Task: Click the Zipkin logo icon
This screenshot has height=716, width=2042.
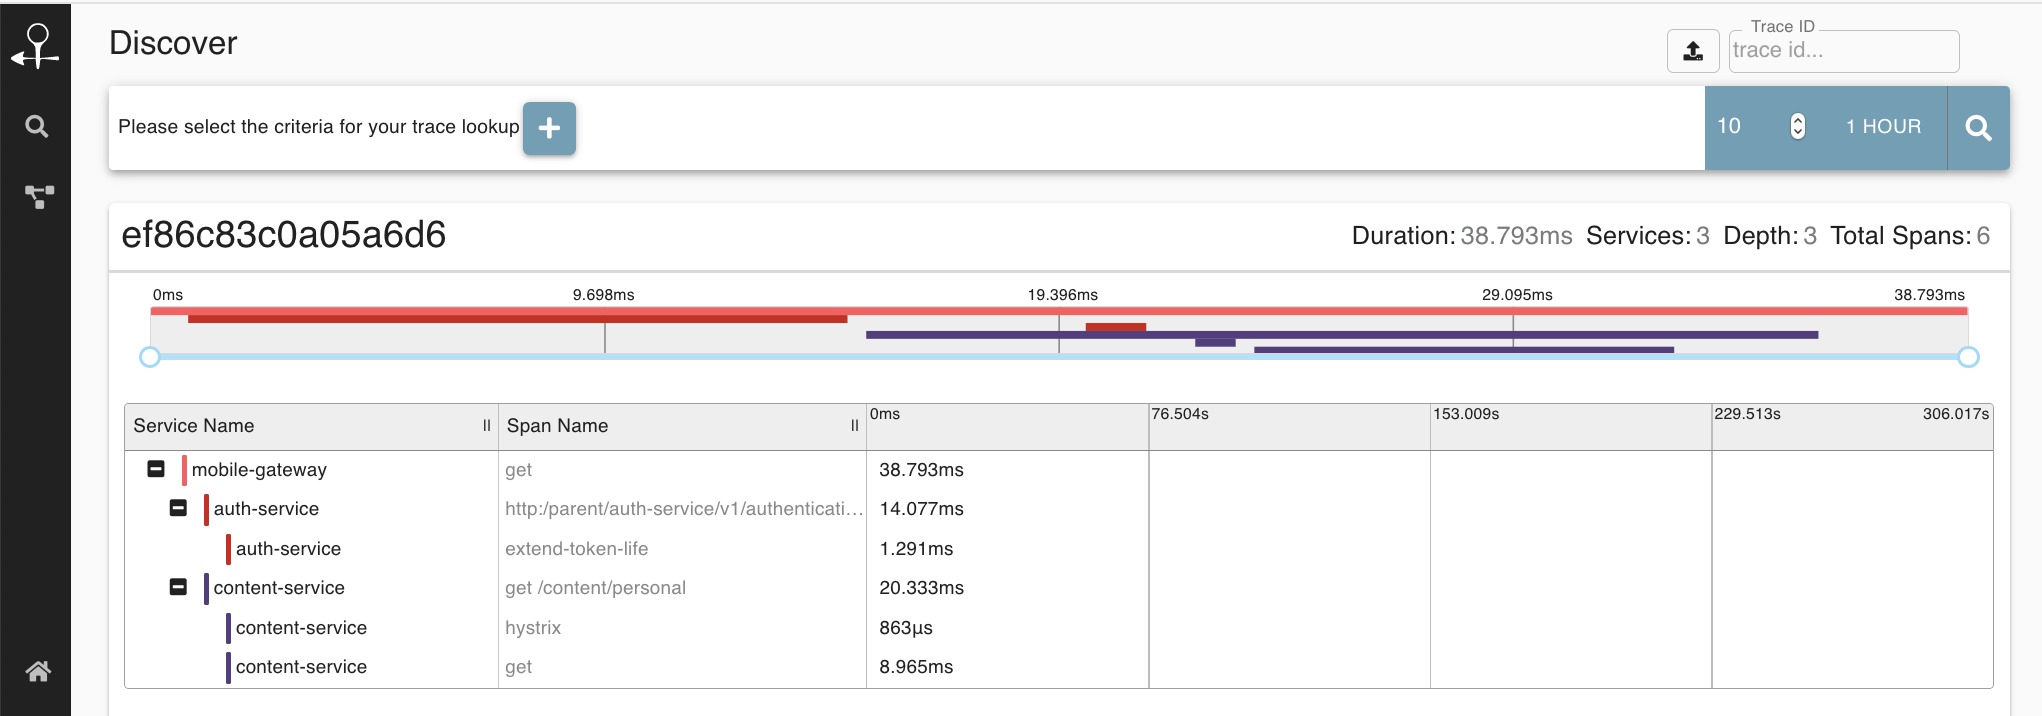Action: pyautogui.click(x=36, y=47)
